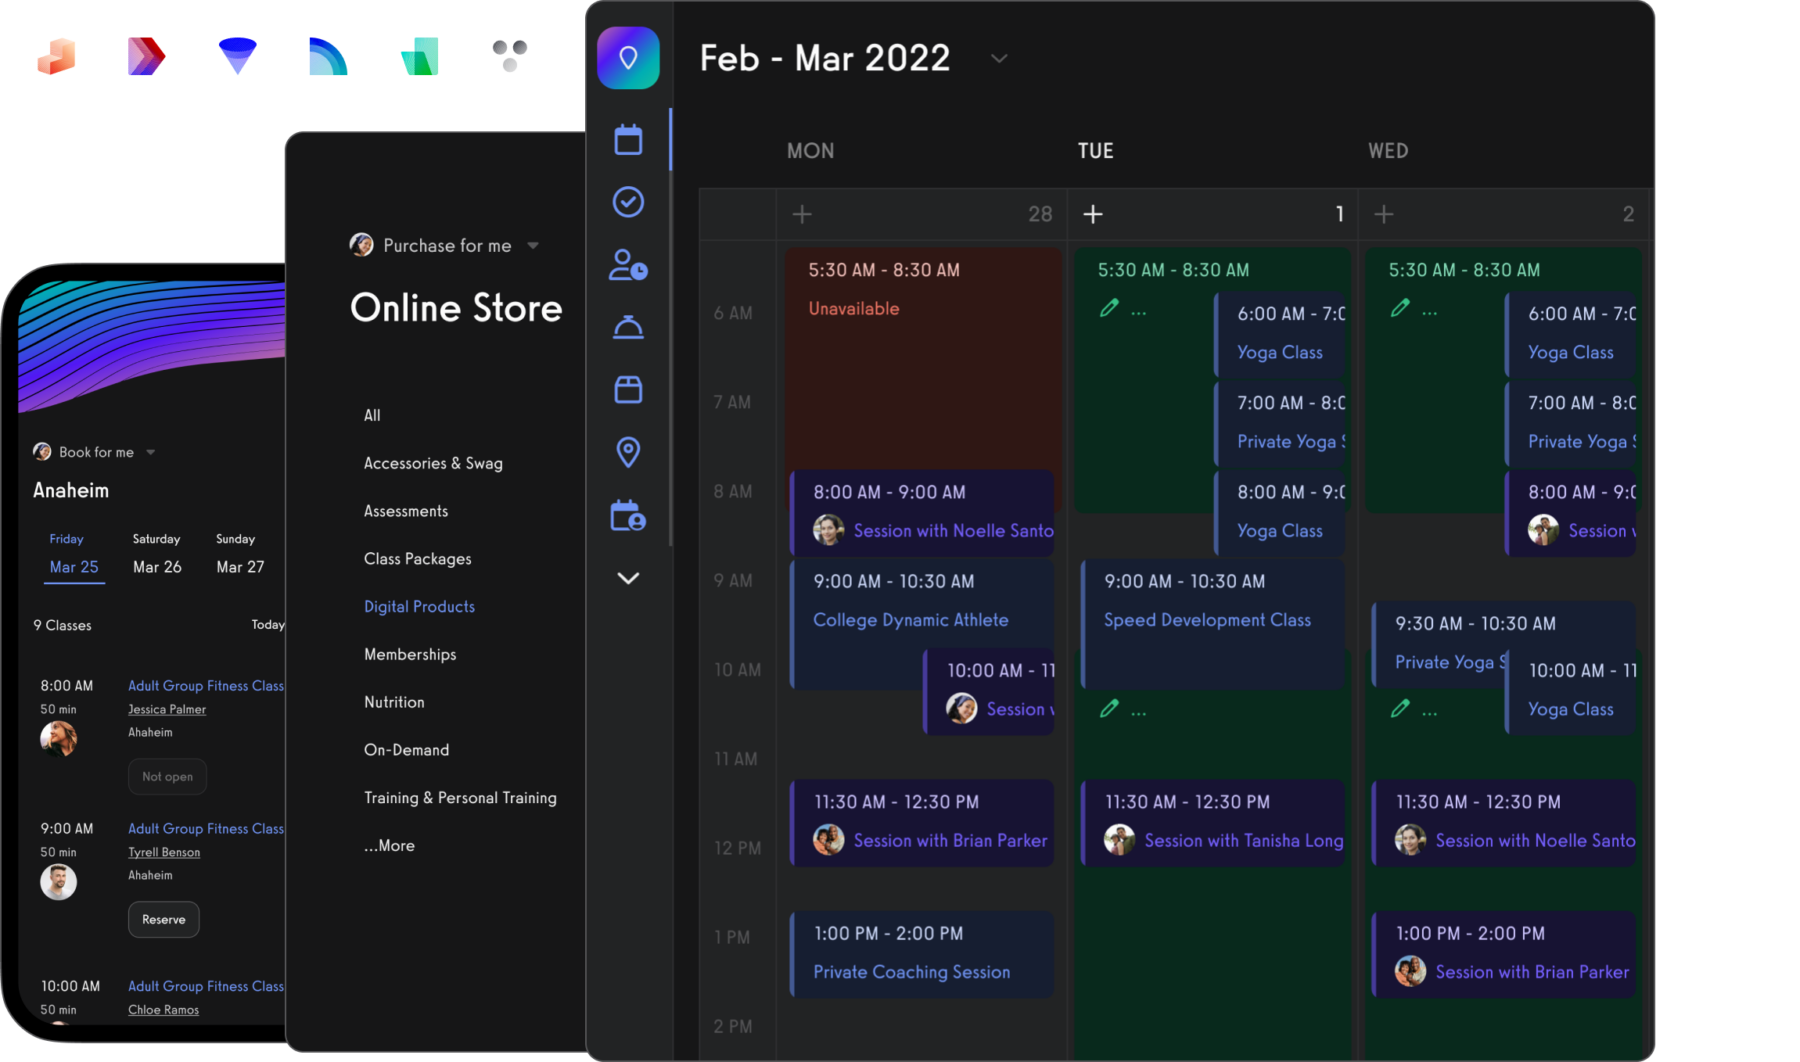Screen dimensions: 1800x1062
Task: Open the calendar icon in sidebar
Action: click(x=628, y=140)
